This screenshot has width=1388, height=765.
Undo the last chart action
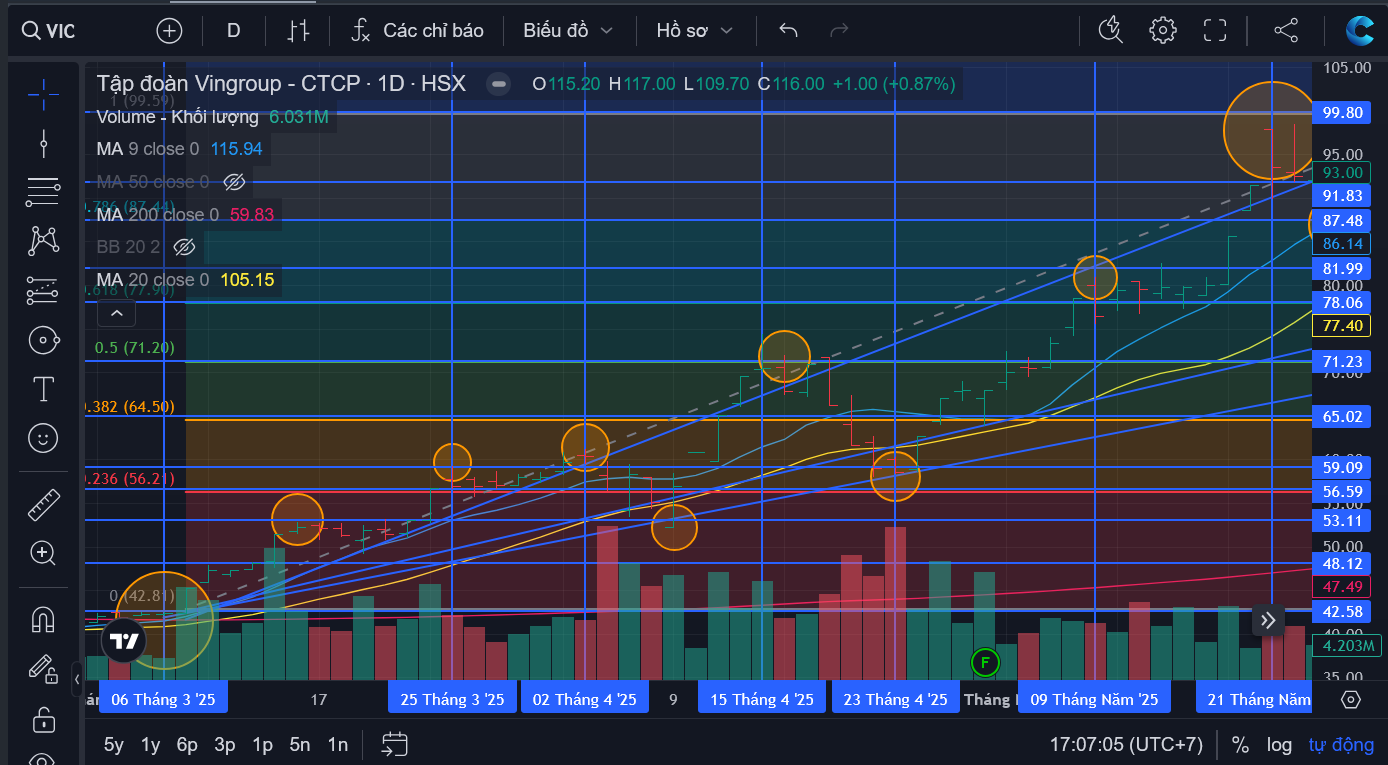(x=788, y=30)
